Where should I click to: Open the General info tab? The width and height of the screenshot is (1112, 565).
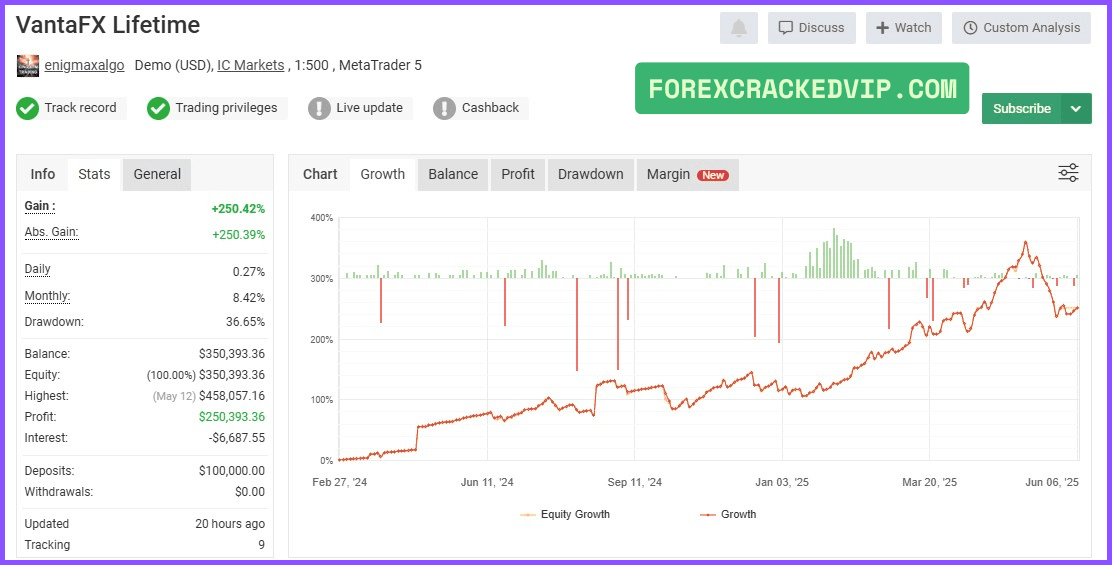157,174
